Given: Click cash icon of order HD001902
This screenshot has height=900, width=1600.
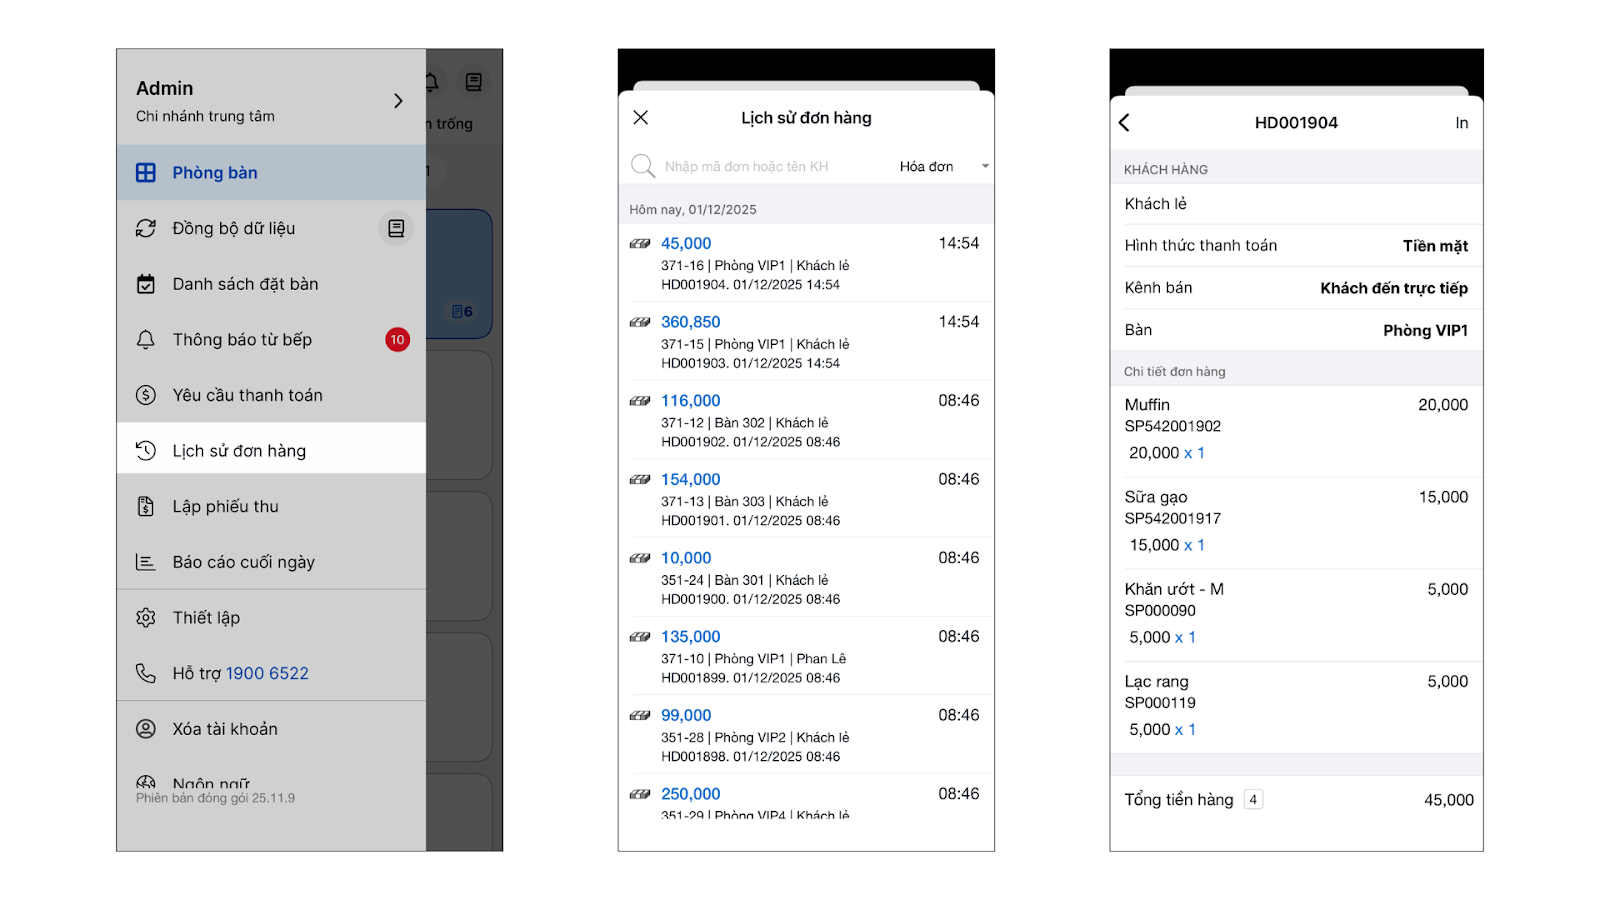Looking at the screenshot, I should [x=640, y=401].
